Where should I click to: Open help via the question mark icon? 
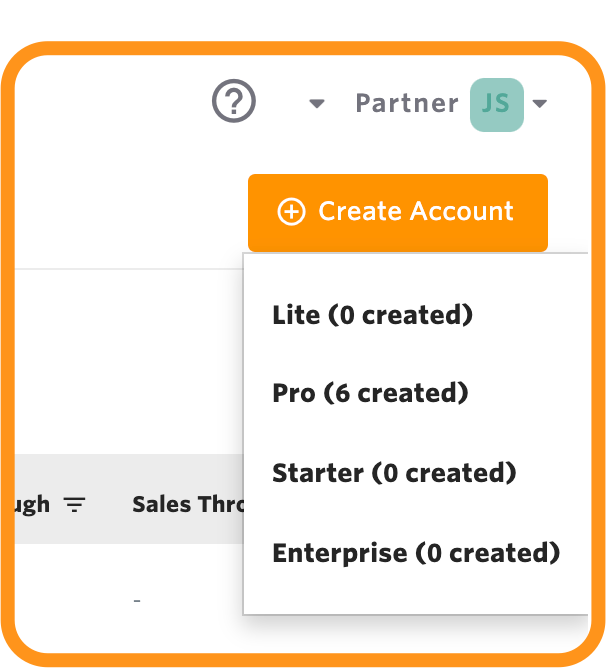[234, 101]
